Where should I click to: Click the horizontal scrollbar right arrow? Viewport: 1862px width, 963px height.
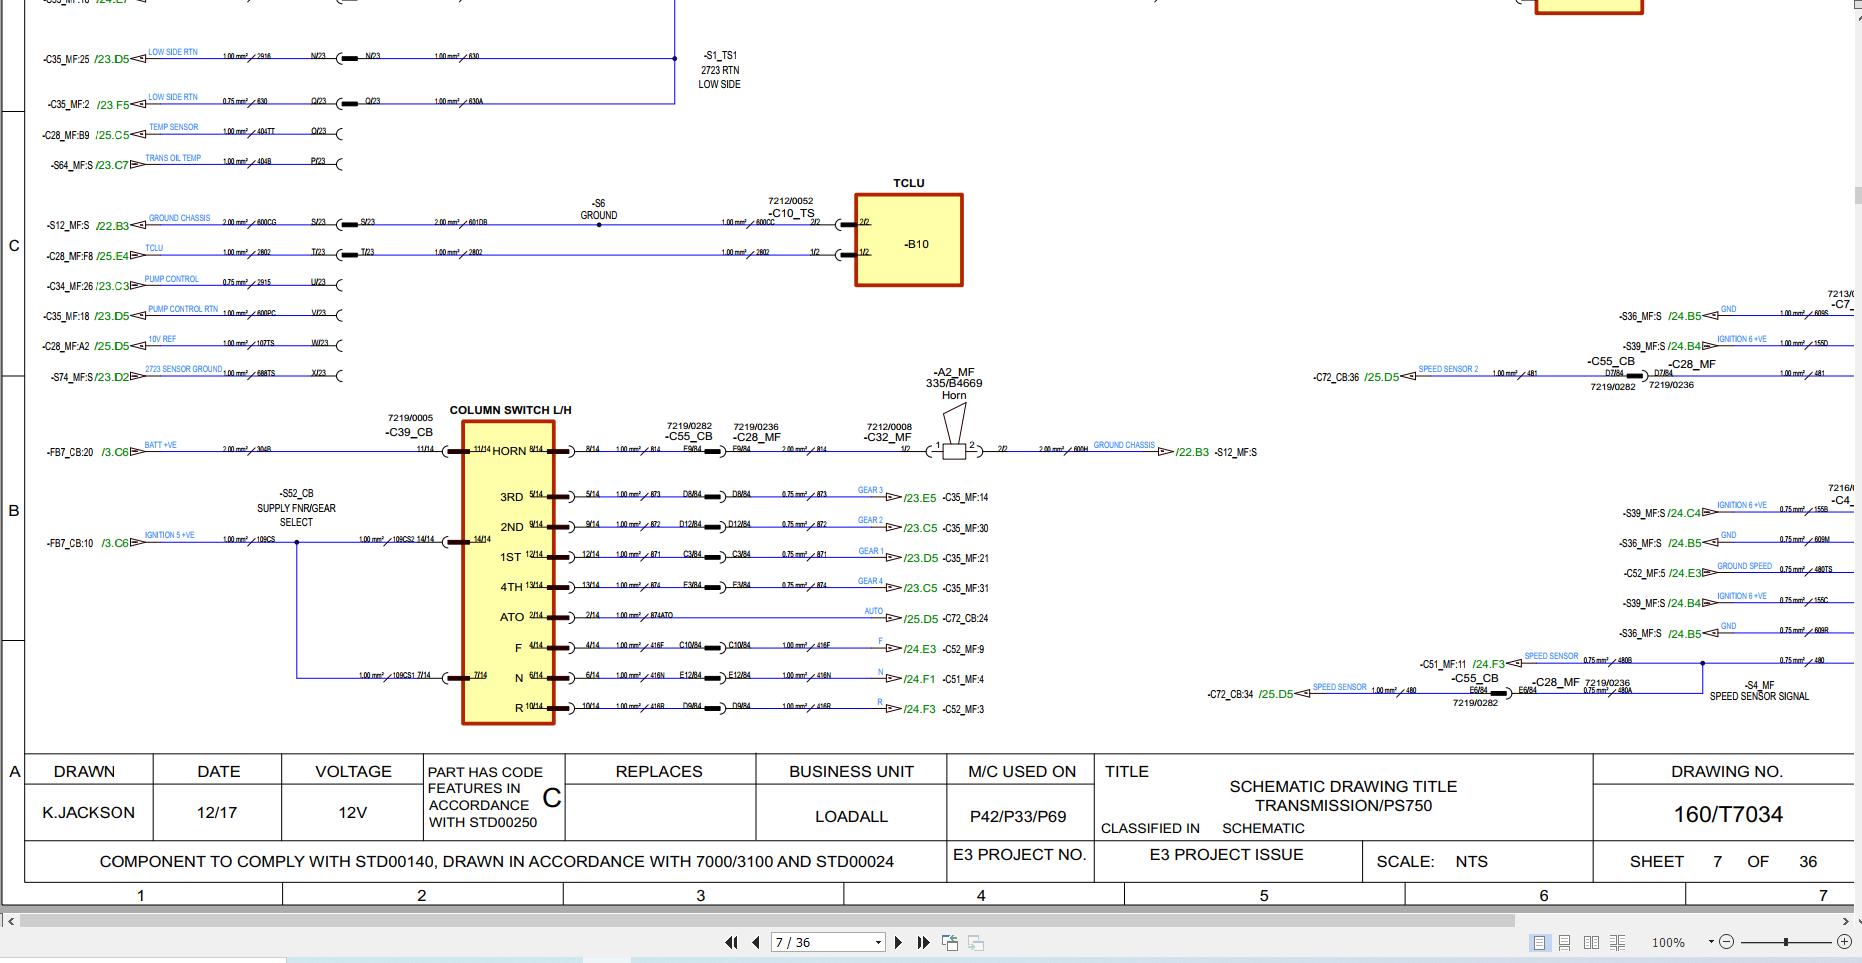[x=1846, y=921]
